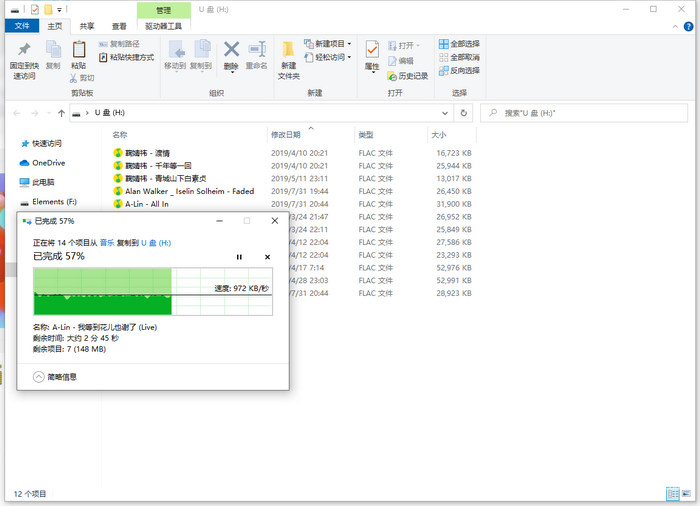
Task: Open the New item menu
Action: [x=328, y=44]
